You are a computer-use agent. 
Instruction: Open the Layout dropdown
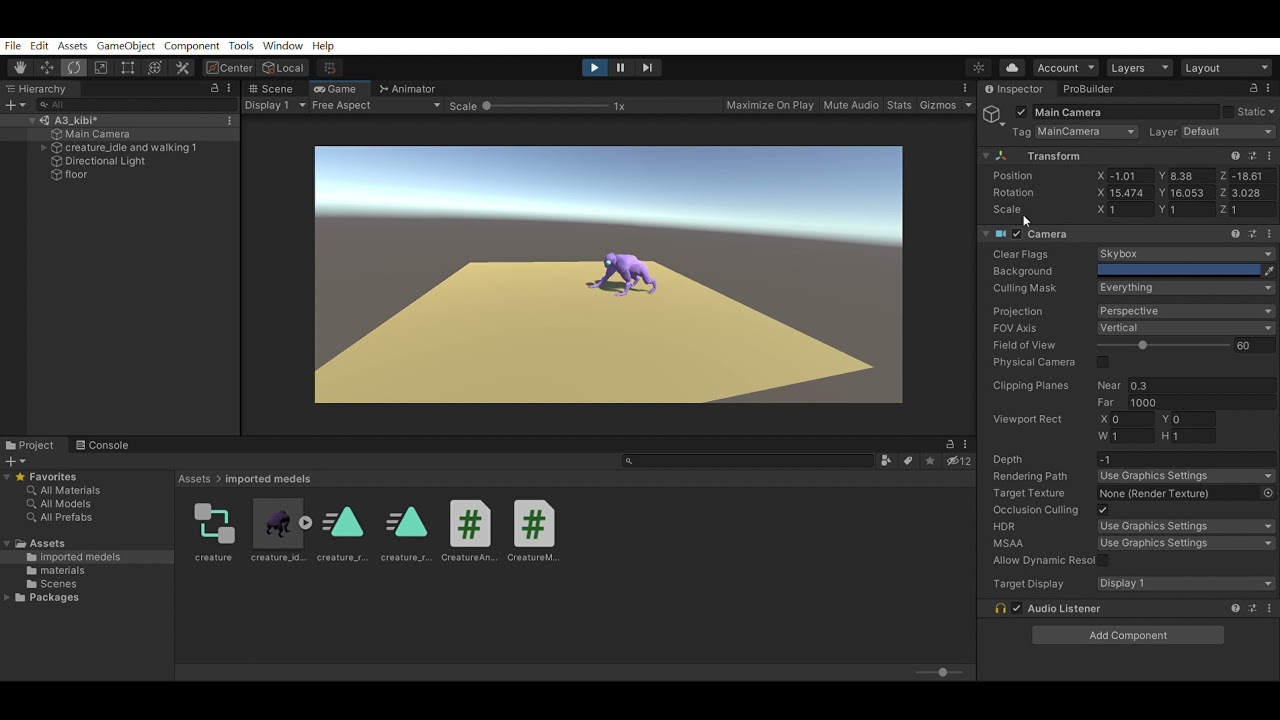click(1226, 68)
